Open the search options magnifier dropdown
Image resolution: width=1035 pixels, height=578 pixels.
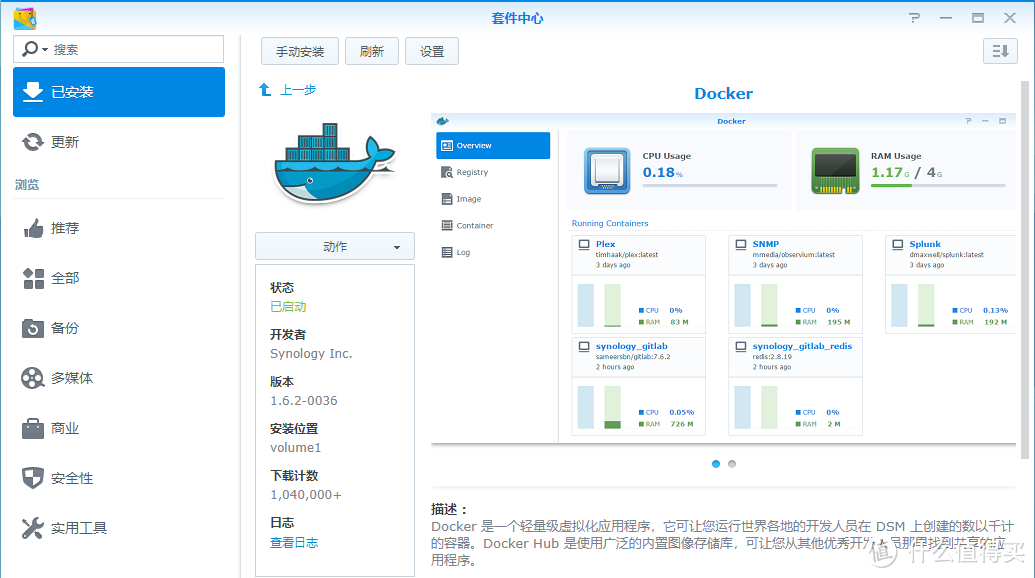pos(34,49)
